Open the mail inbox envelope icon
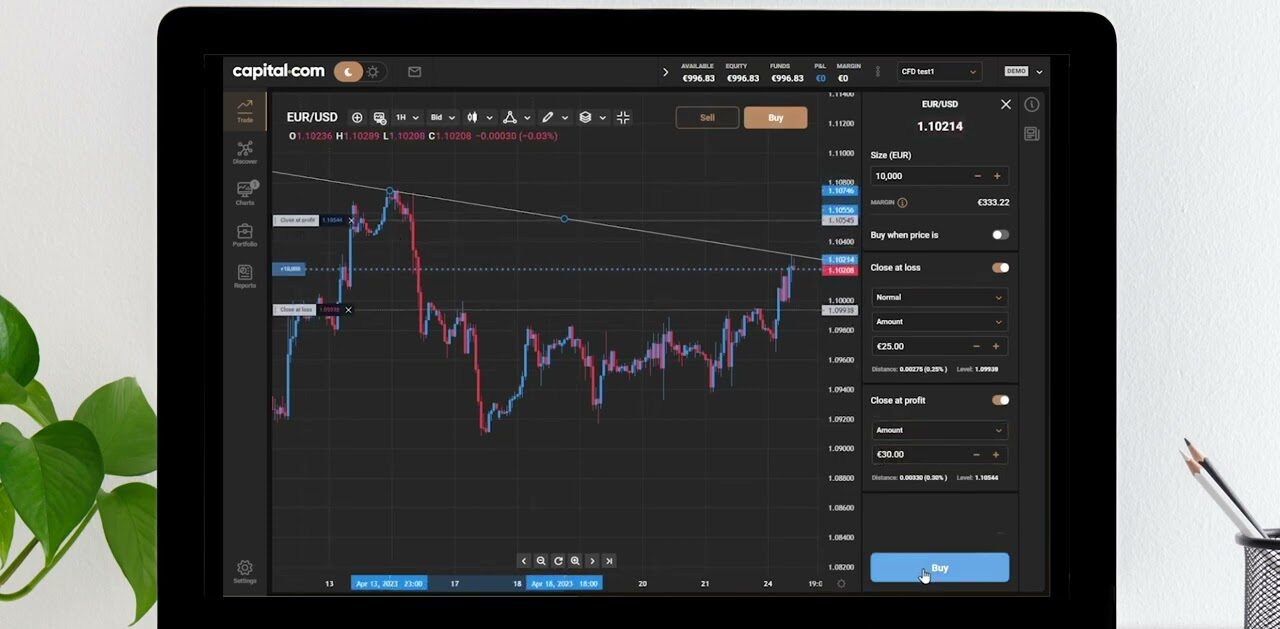This screenshot has height=629, width=1280. point(414,72)
